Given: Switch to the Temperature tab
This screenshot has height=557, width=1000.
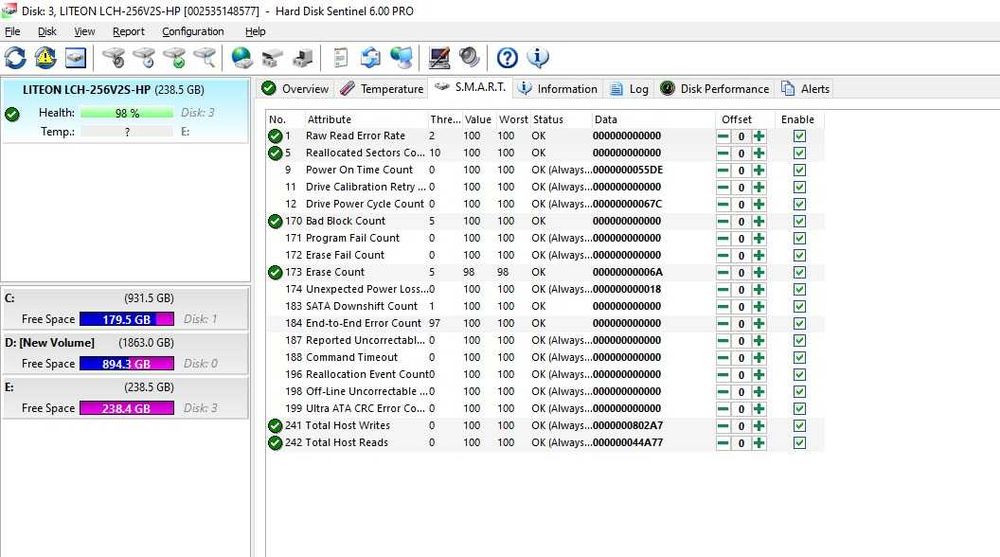Looking at the screenshot, I should 381,89.
